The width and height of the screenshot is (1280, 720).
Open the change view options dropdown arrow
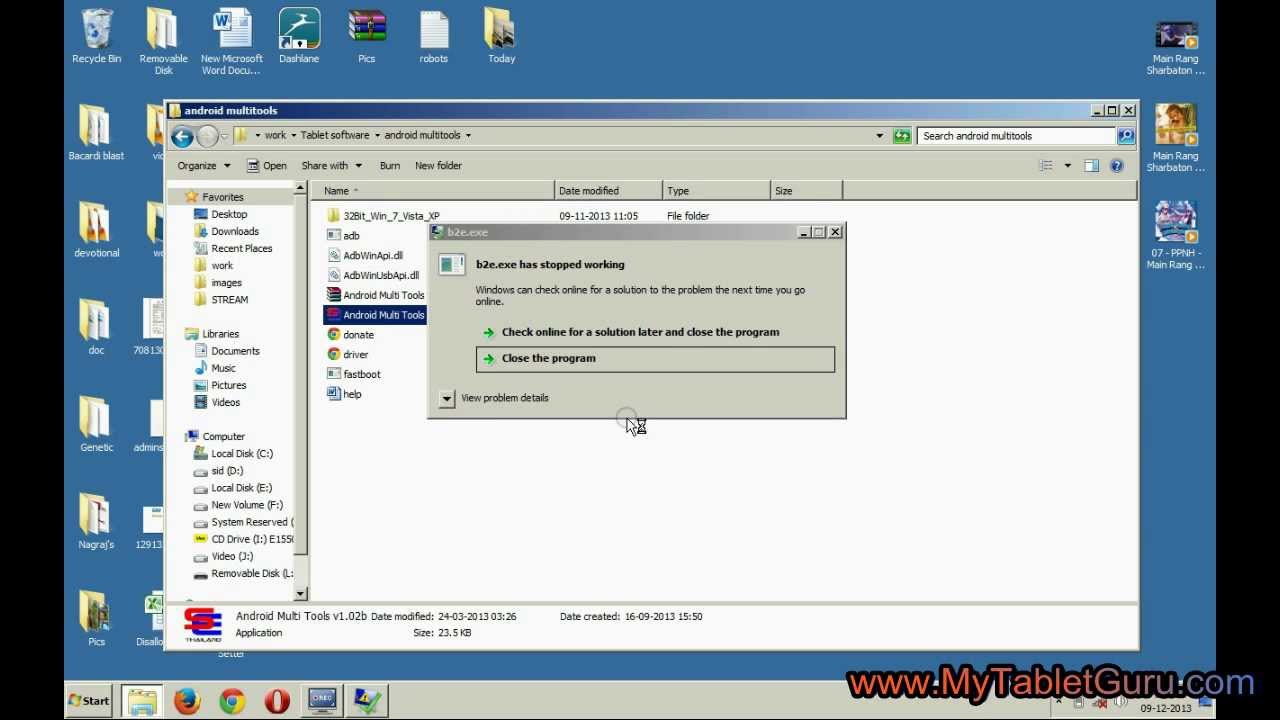point(1067,166)
